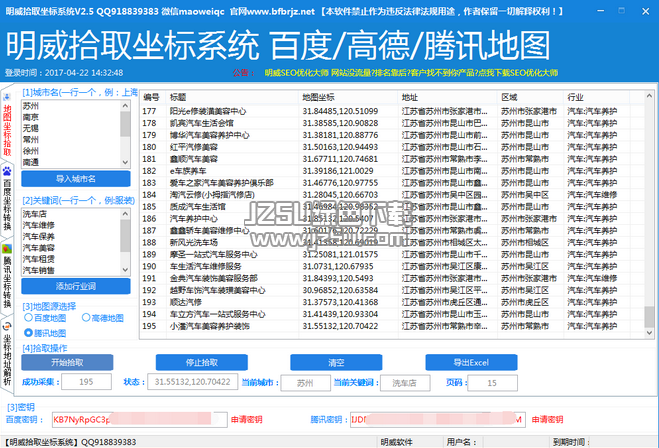Screen dimensions: 659x448
Task: Click city list scroll down arrow
Action: [125, 162]
